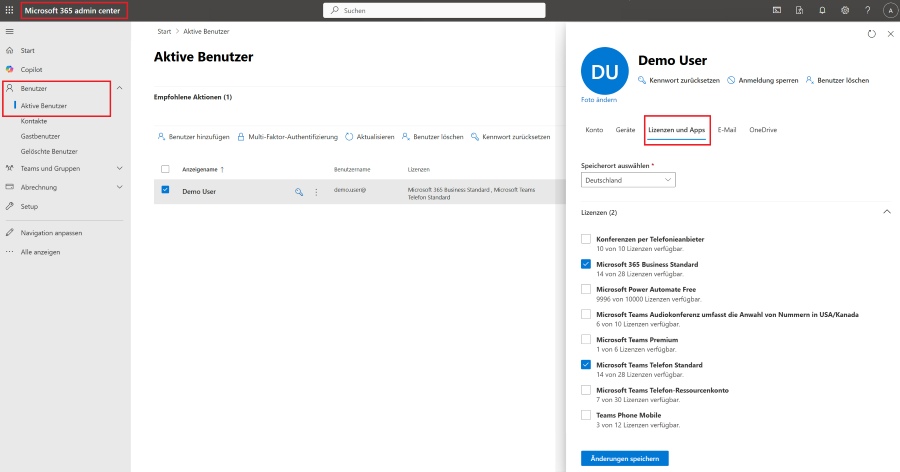Open the Cloud Shell icon in header
900x472 pixels.
(x=777, y=10)
